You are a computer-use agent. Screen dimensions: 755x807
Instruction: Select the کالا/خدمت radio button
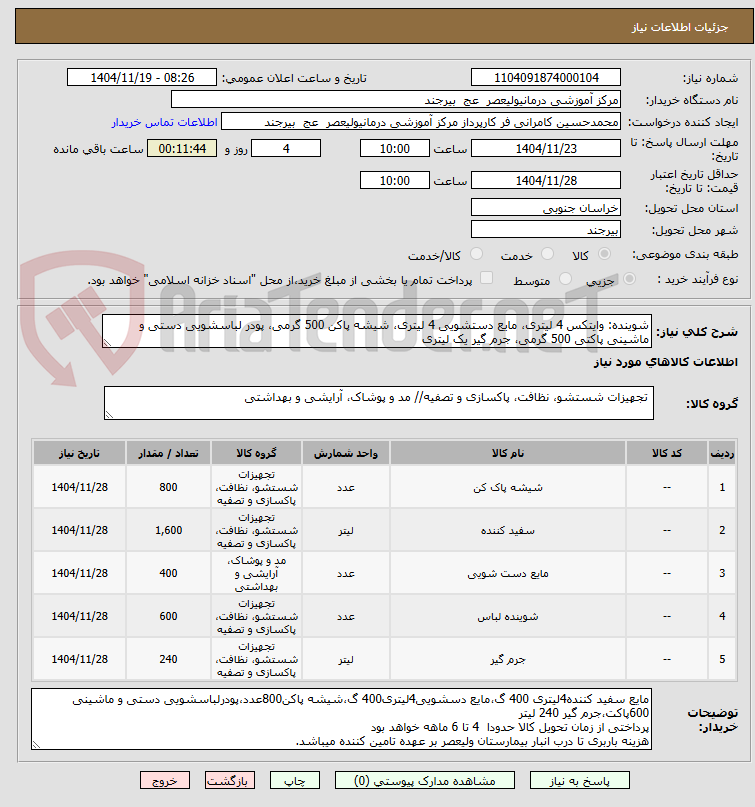click(x=477, y=254)
